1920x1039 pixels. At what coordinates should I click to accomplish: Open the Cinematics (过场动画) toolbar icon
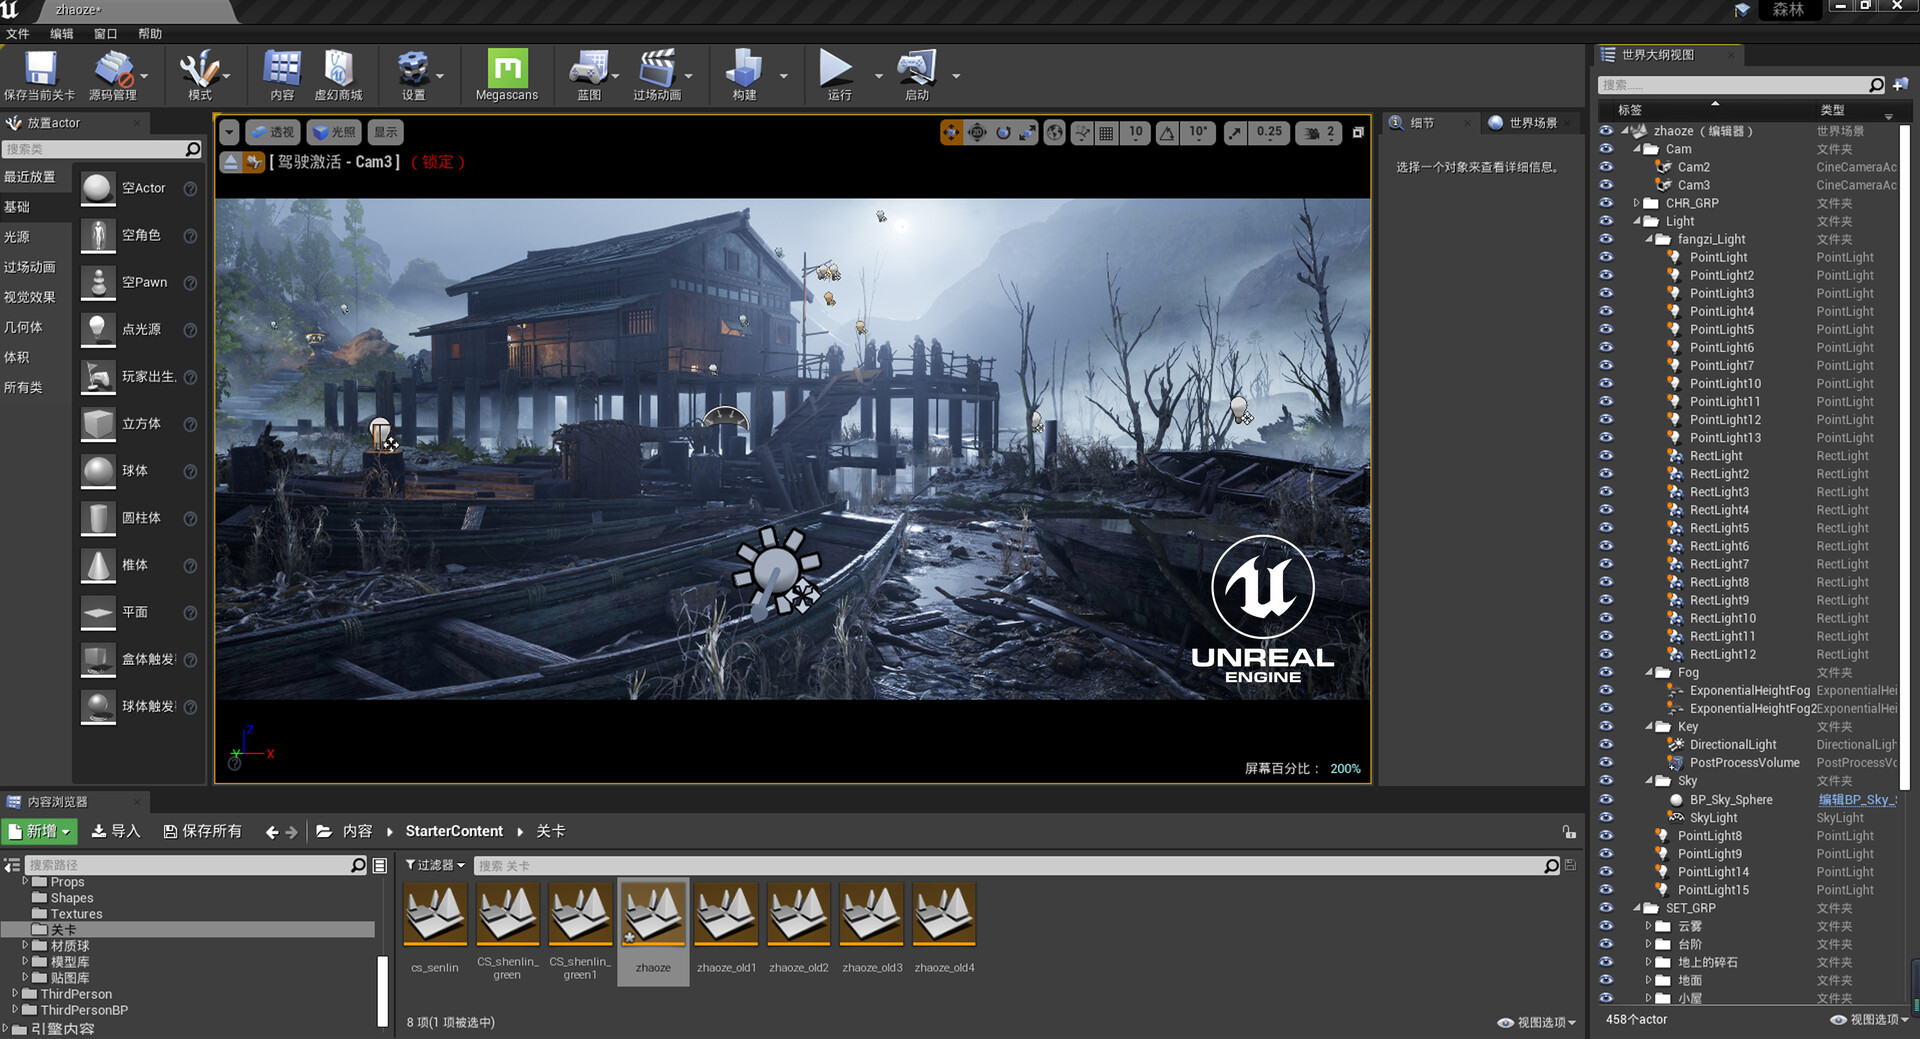coord(657,69)
